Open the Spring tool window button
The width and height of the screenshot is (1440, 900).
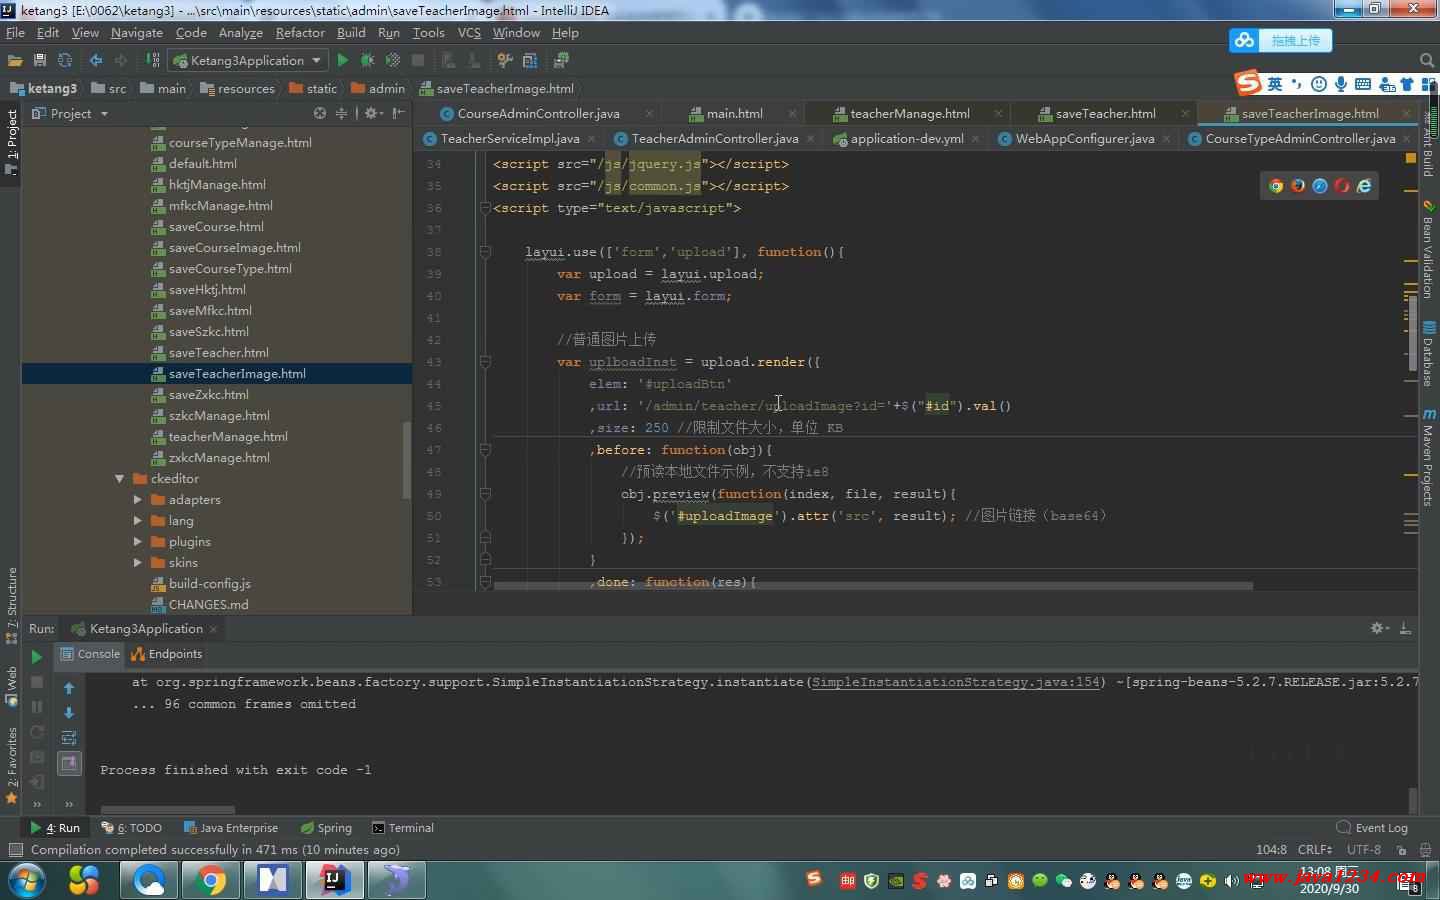[326, 828]
